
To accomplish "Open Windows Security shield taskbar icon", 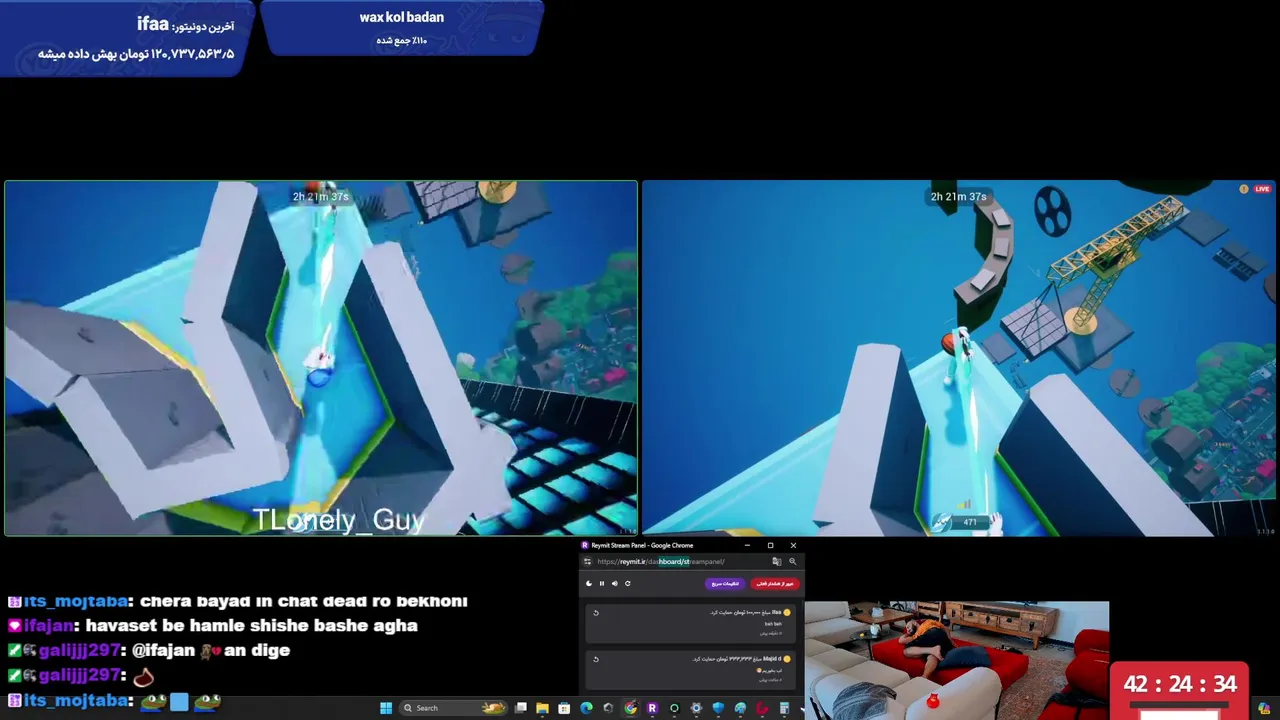I will tap(718, 708).
